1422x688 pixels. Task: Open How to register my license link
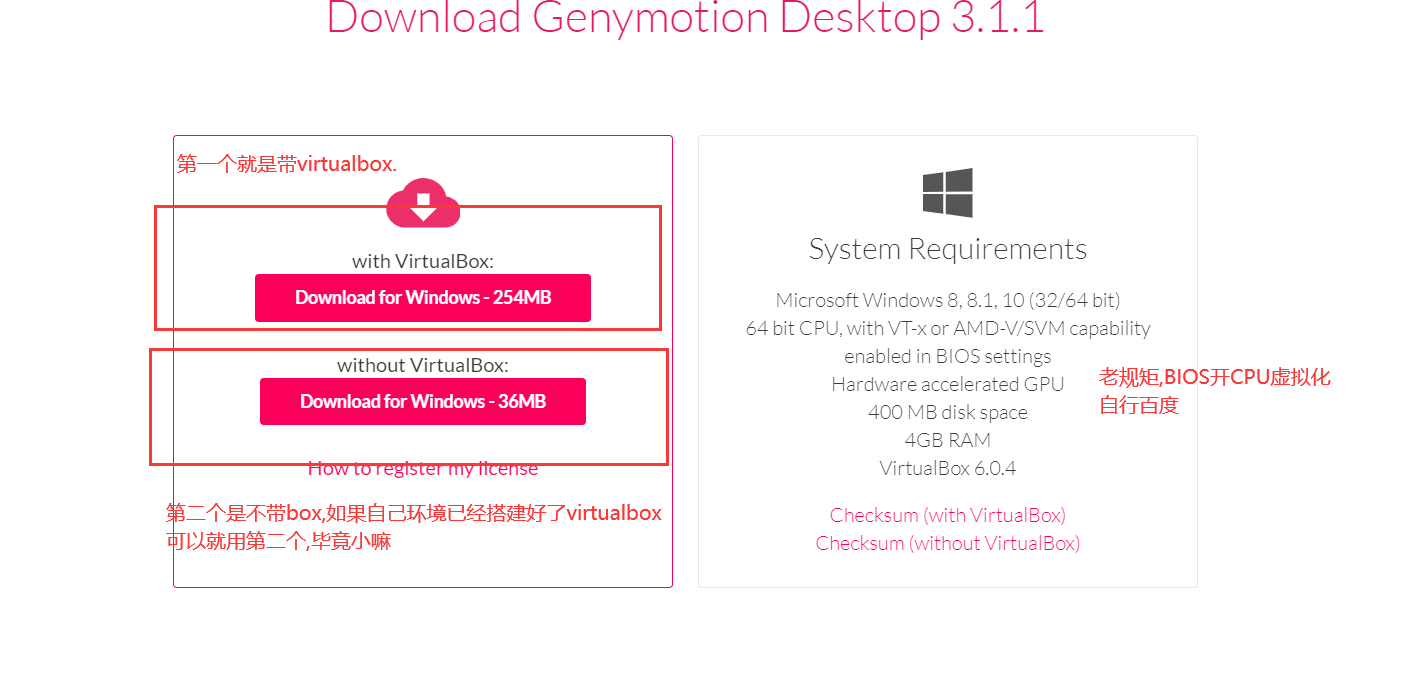[x=423, y=468]
